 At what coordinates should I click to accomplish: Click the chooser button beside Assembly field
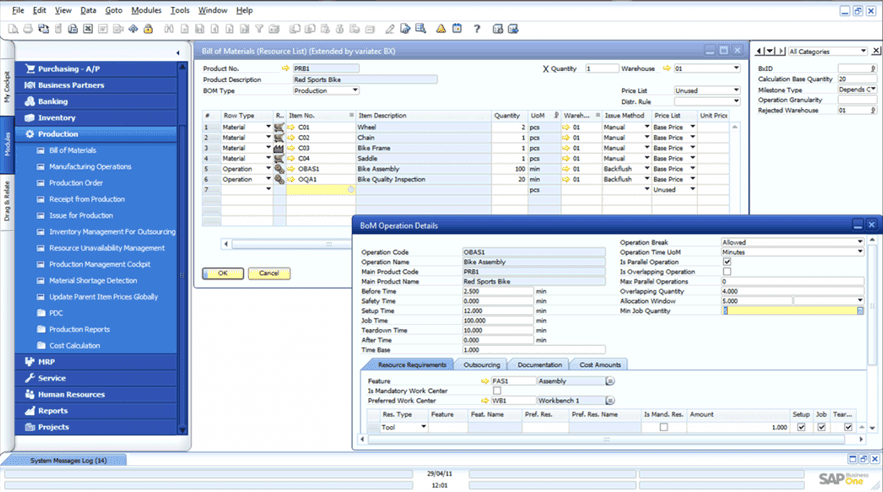click(610, 381)
